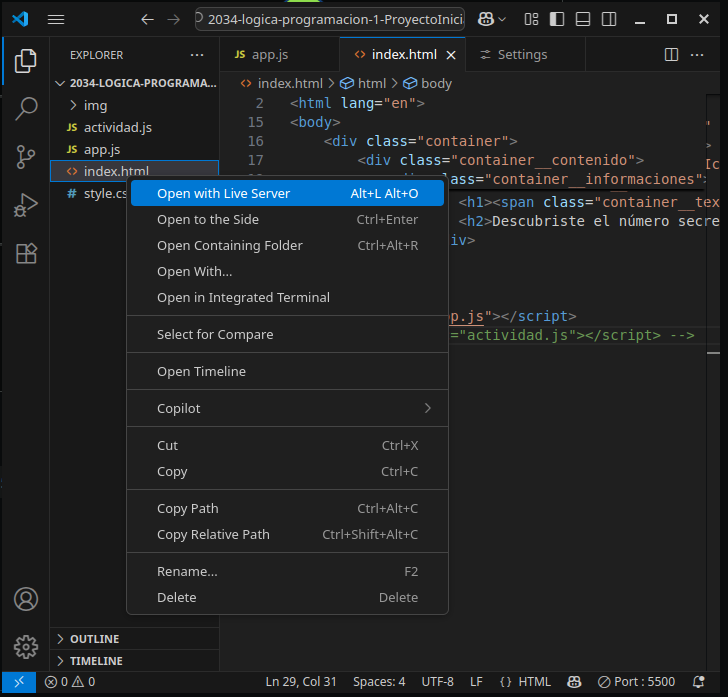
Task: Open the Source Control view
Action: [x=26, y=157]
